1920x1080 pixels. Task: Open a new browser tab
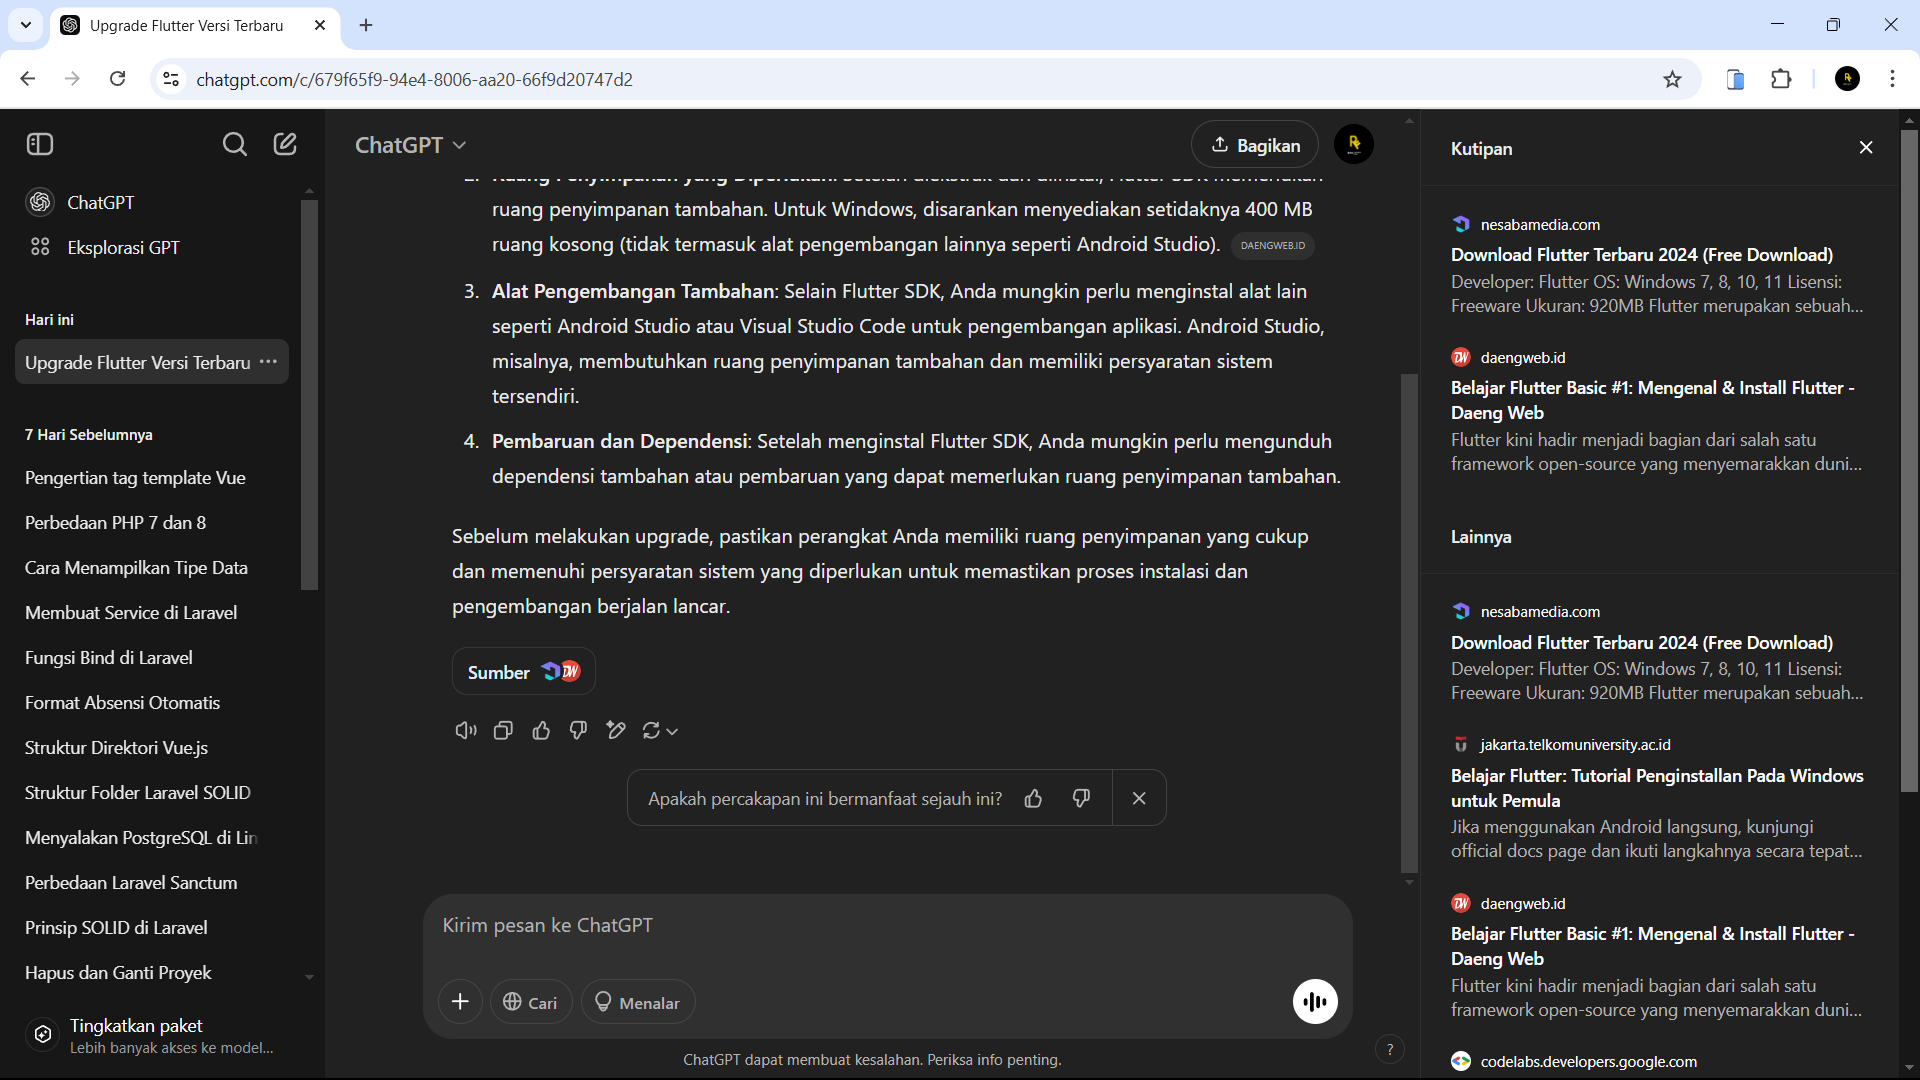[366, 25]
